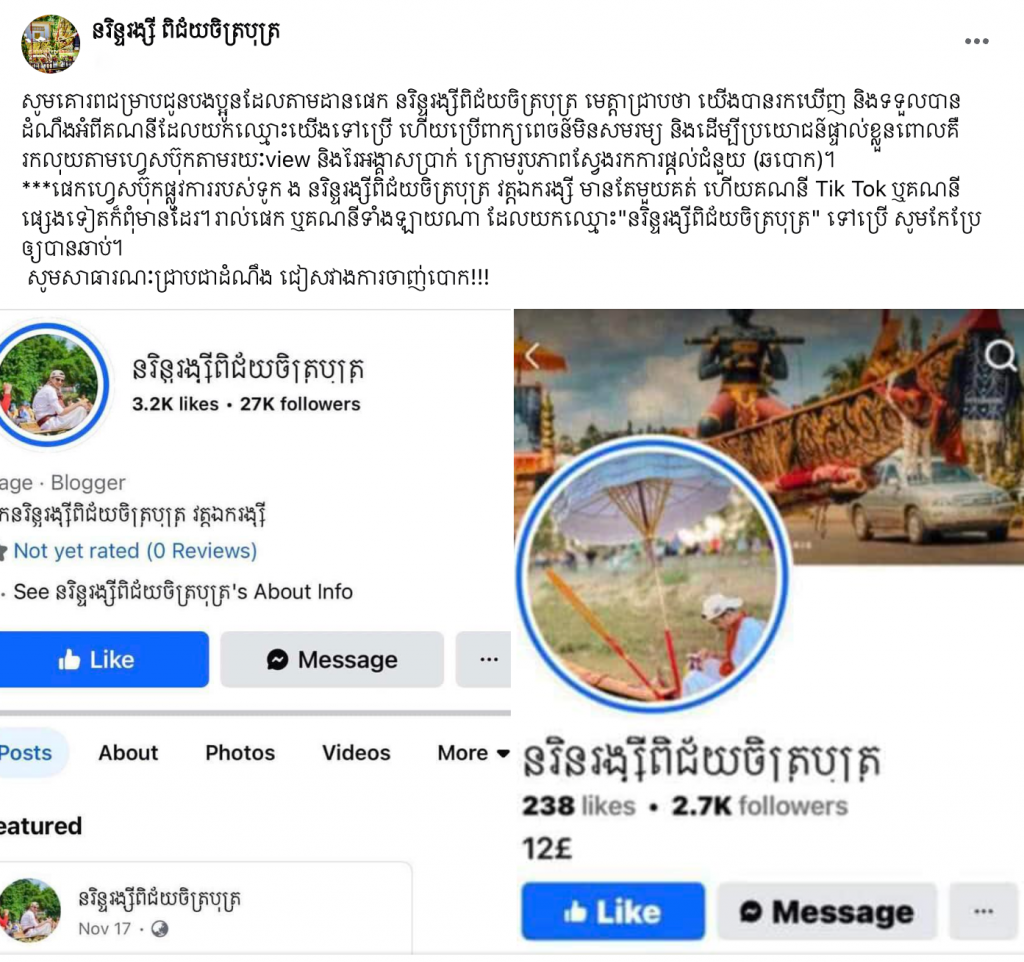Open the page's About Info link

pyautogui.click(x=183, y=592)
